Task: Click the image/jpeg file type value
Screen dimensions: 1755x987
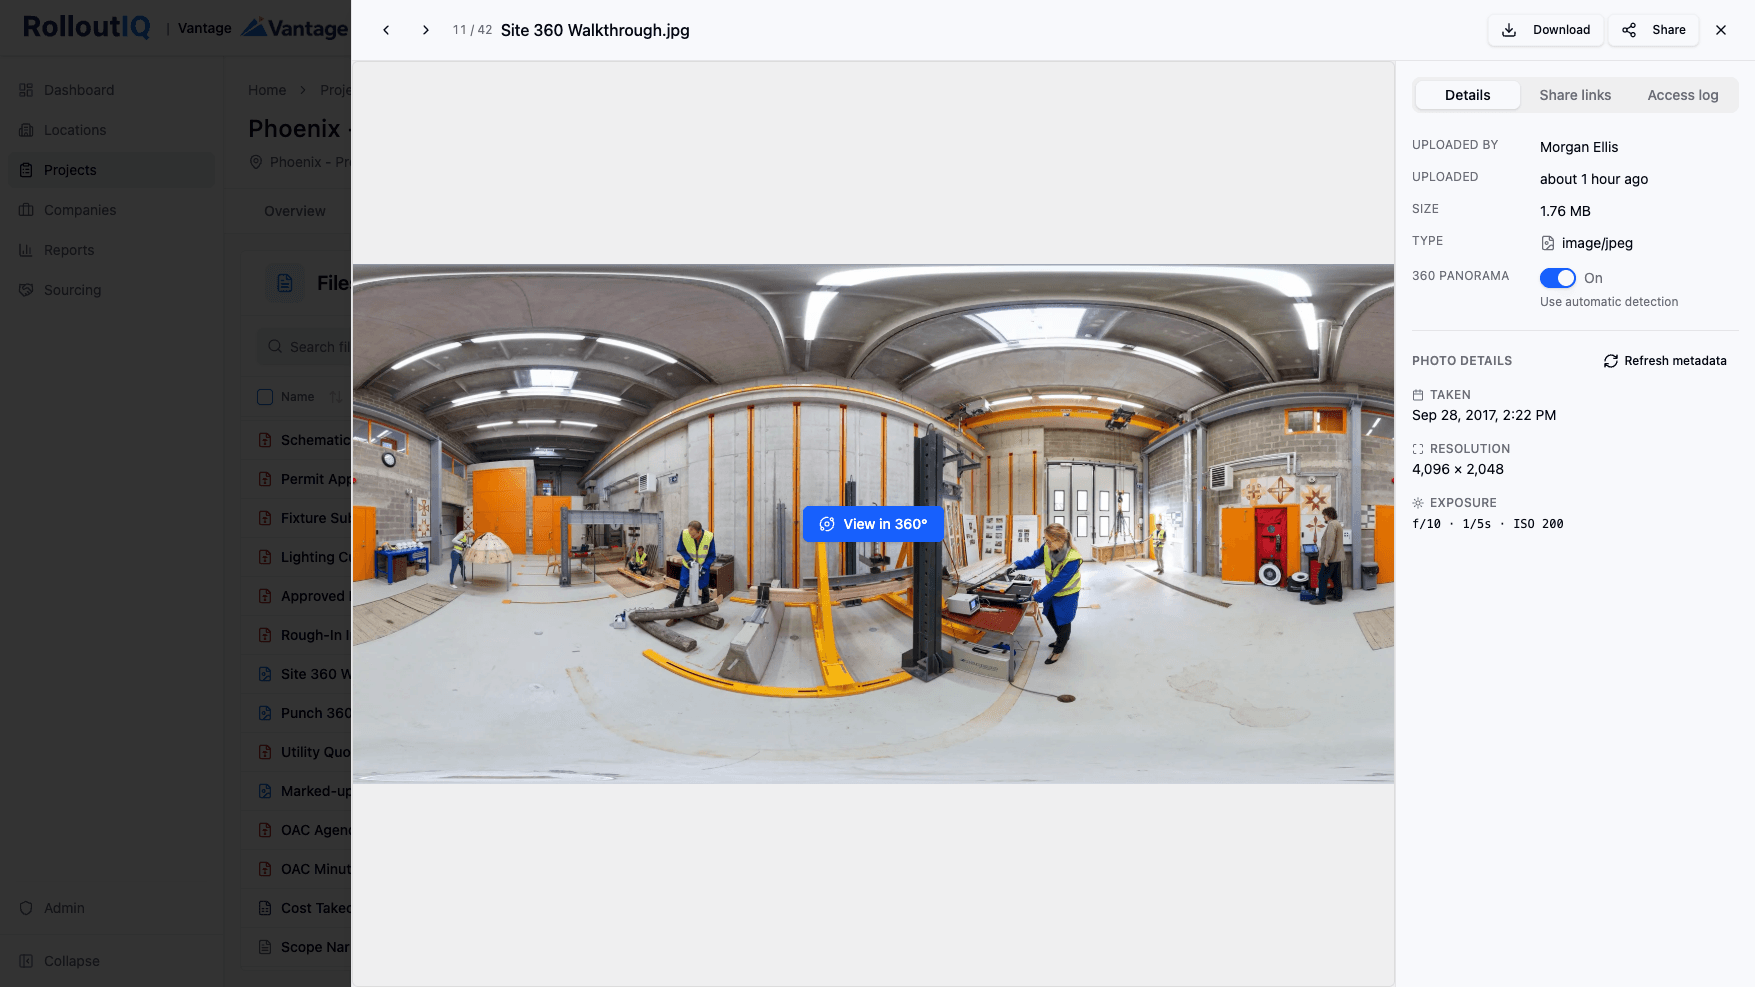Action: pyautogui.click(x=1597, y=243)
